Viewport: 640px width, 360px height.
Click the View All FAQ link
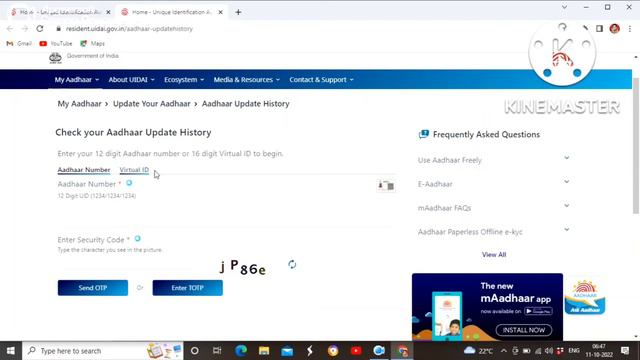pos(494,255)
